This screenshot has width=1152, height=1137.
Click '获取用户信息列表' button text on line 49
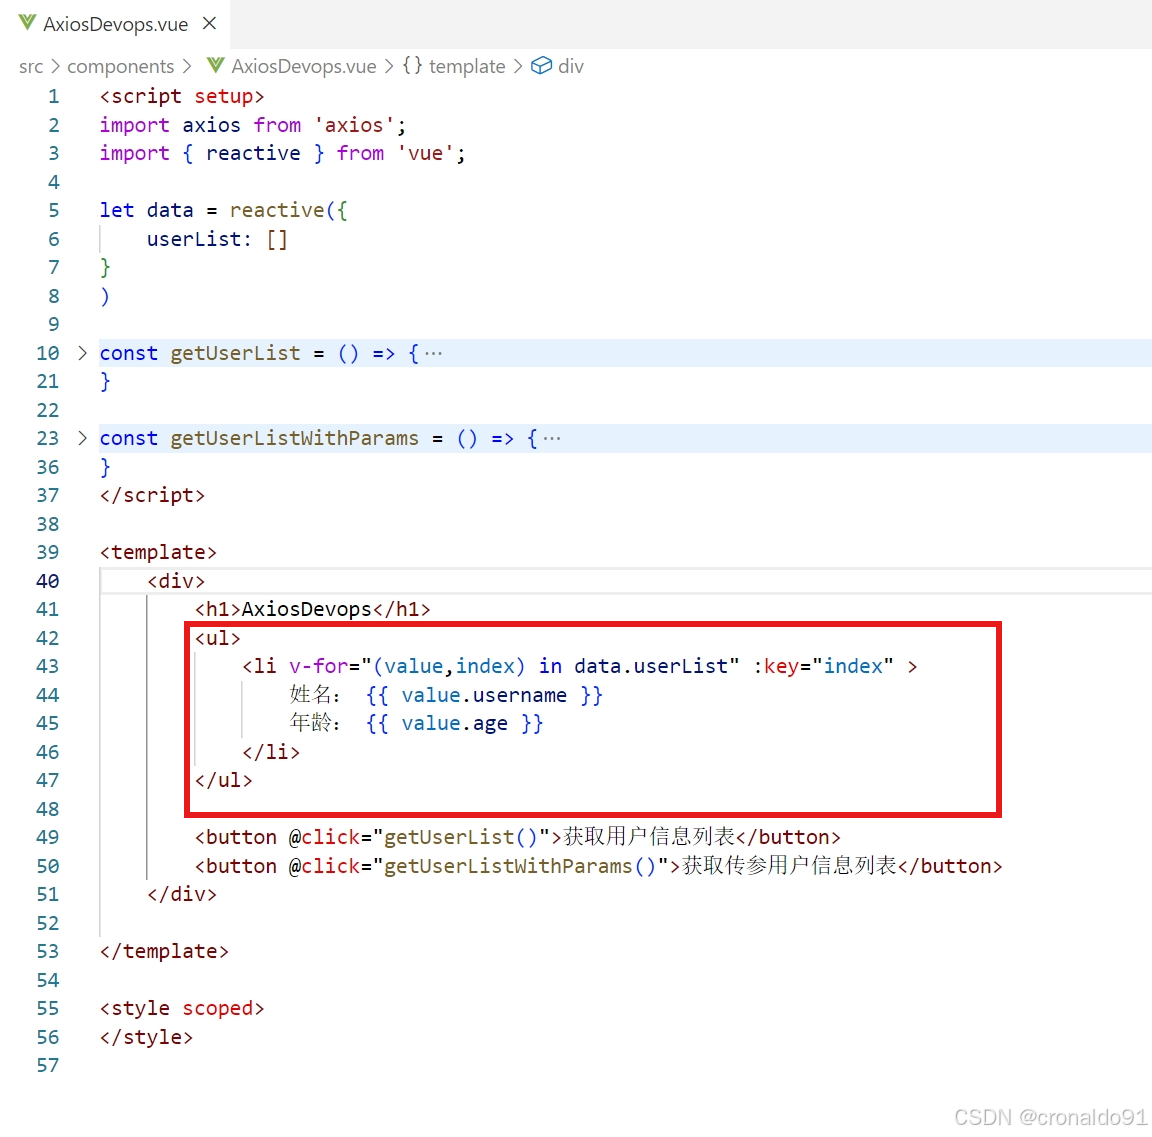pyautogui.click(x=649, y=837)
